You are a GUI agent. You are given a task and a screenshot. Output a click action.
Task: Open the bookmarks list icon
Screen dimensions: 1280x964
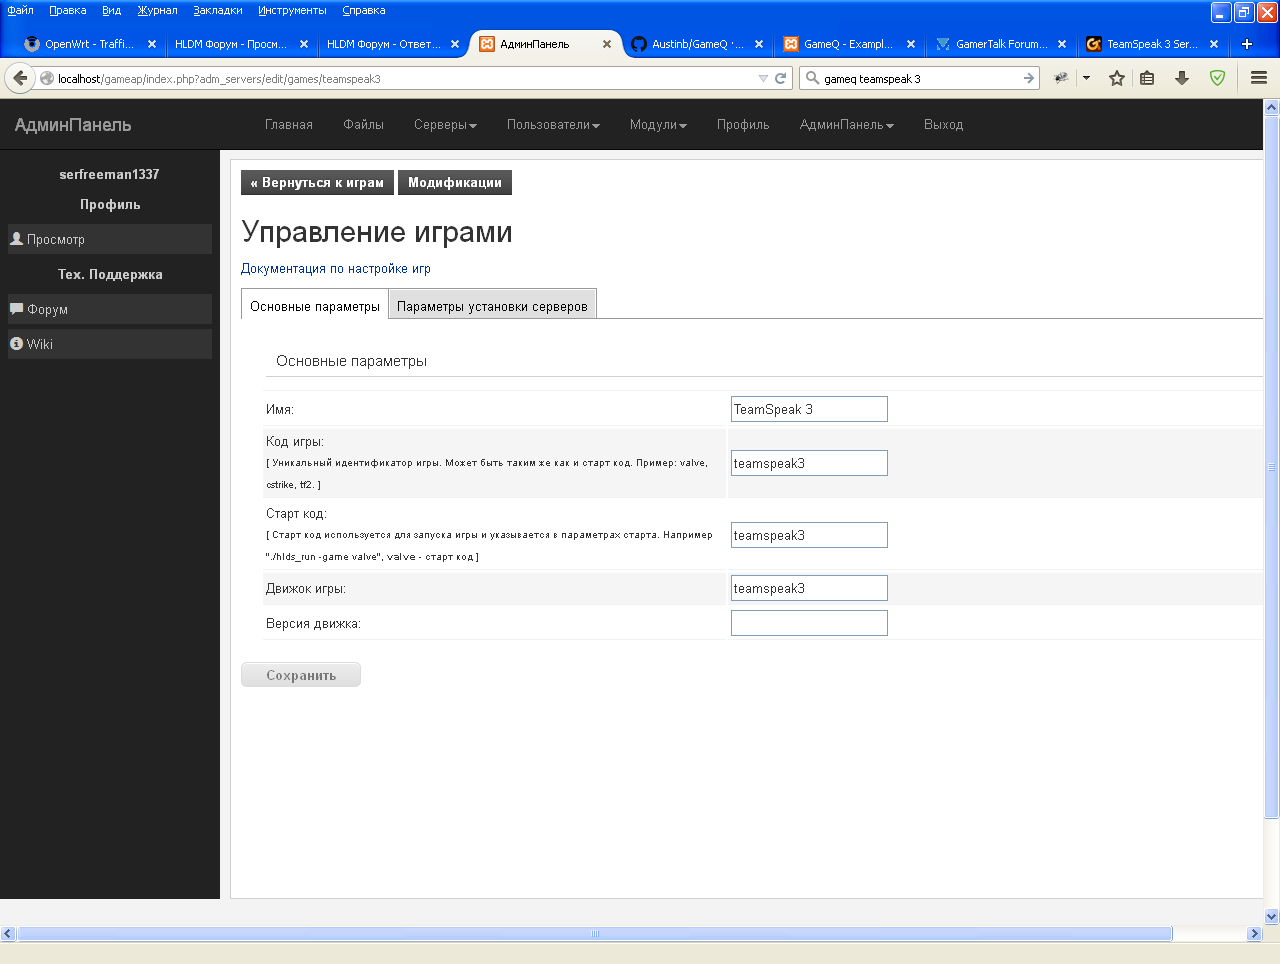(1147, 78)
